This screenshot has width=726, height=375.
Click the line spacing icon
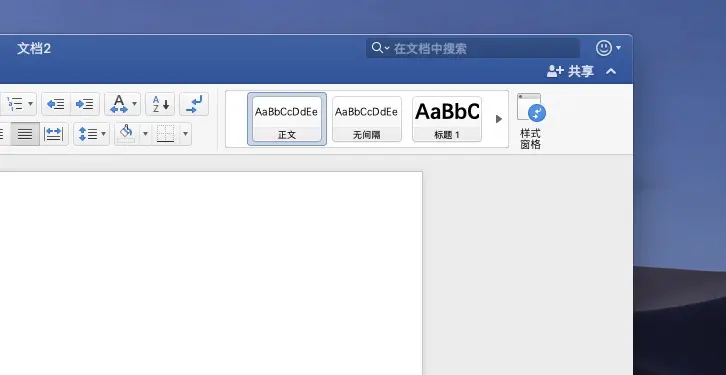[87, 134]
